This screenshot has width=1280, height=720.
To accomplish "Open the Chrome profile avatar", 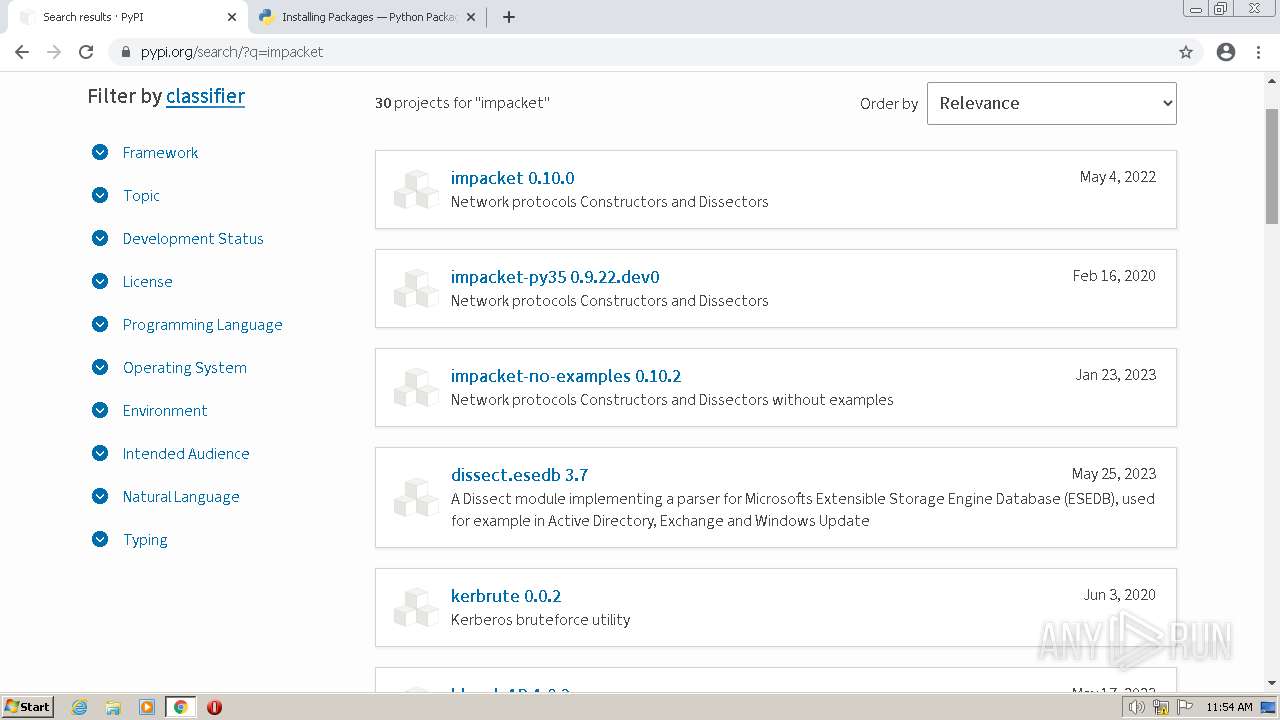I will click(1226, 52).
